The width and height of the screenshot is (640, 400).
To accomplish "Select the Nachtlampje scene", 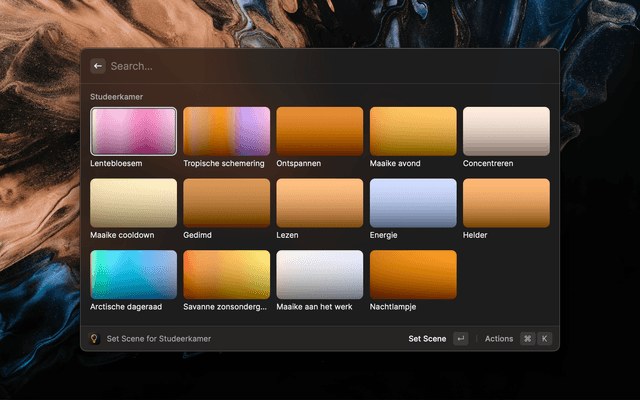I will point(413,275).
